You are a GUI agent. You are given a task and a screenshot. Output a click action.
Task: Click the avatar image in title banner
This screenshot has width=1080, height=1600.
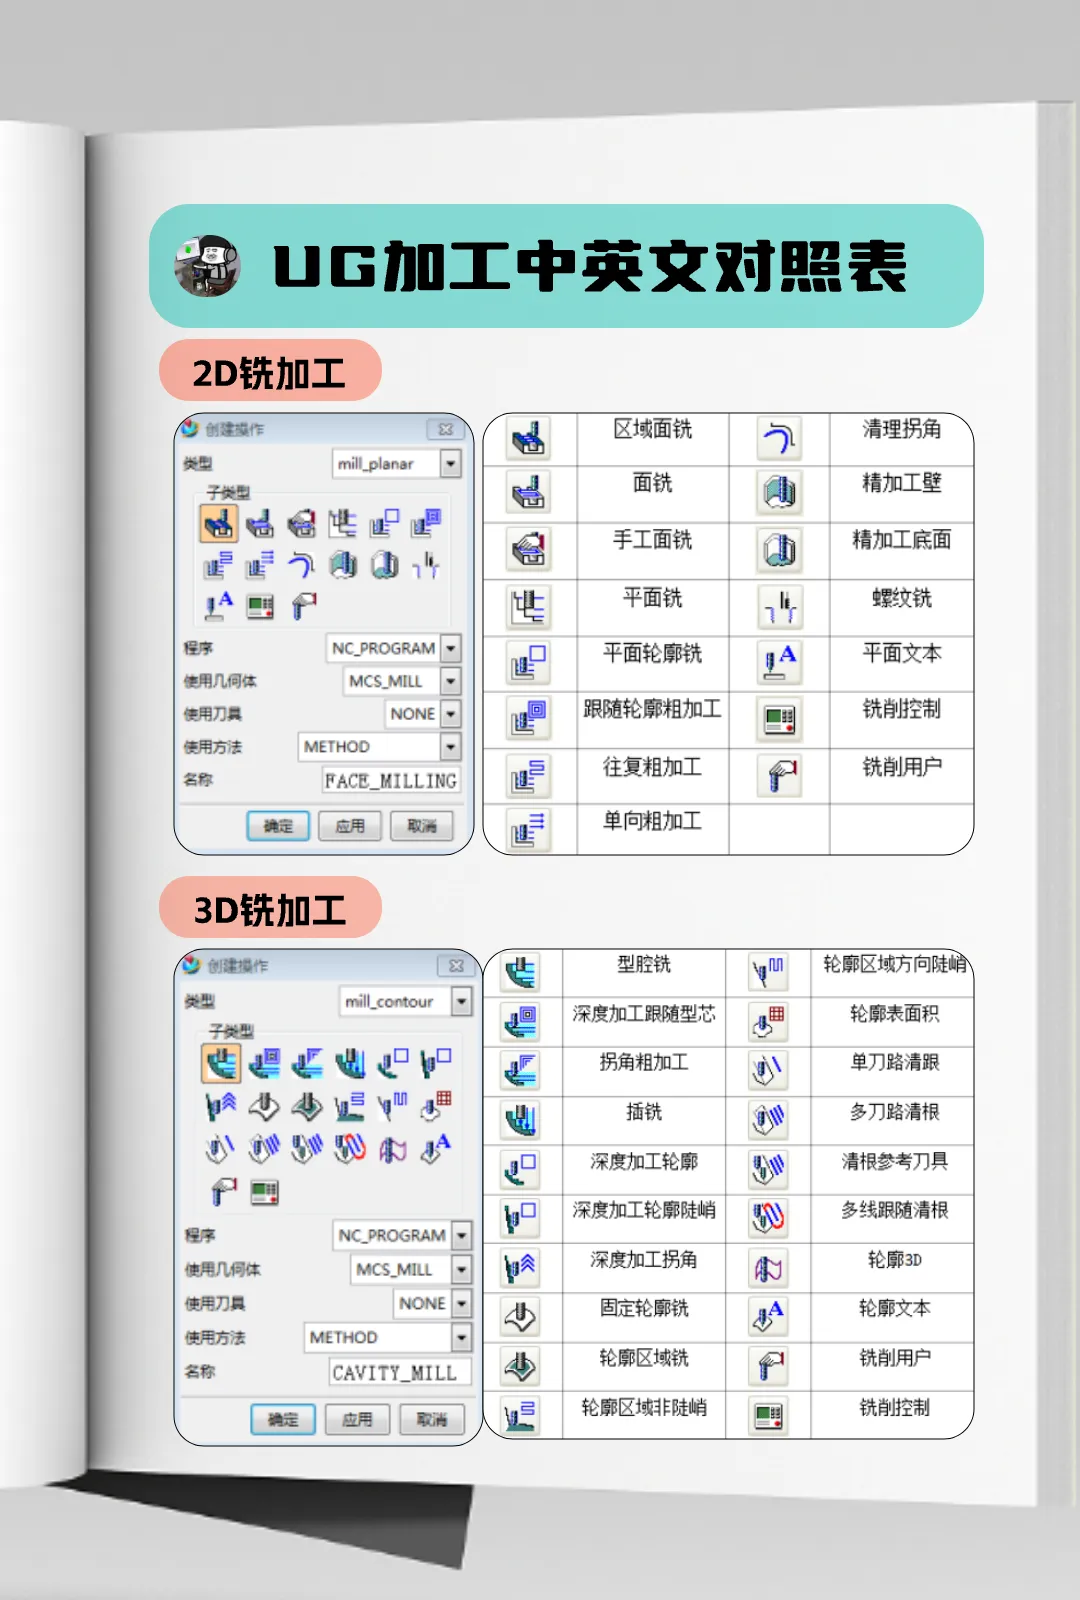pos(207,266)
